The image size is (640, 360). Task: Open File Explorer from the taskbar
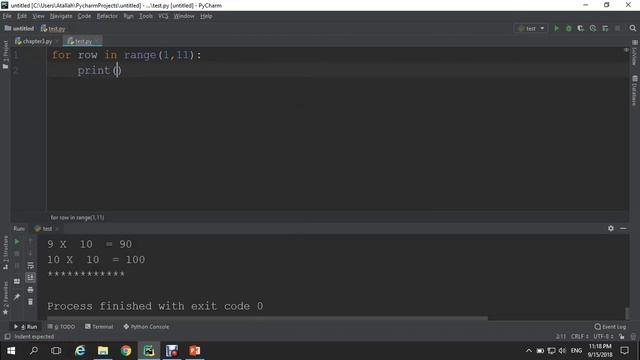pos(103,351)
